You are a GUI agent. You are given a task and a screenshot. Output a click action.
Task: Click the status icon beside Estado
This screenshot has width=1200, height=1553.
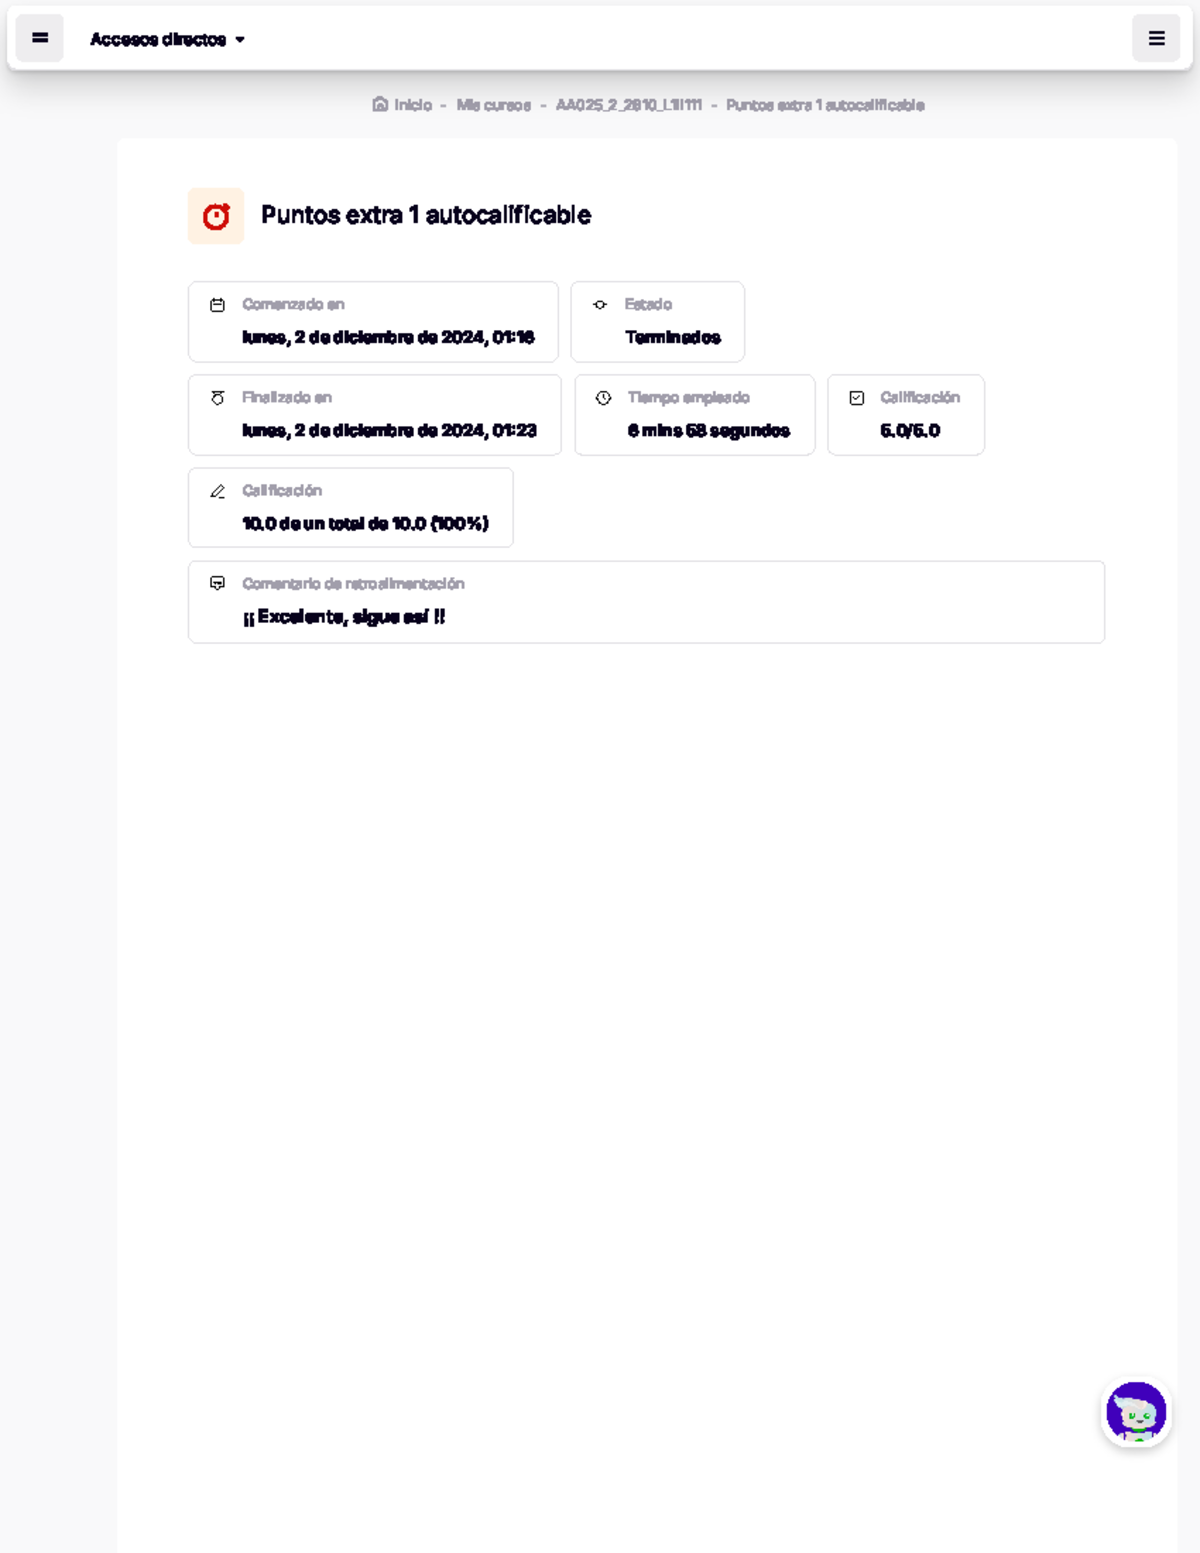600,305
